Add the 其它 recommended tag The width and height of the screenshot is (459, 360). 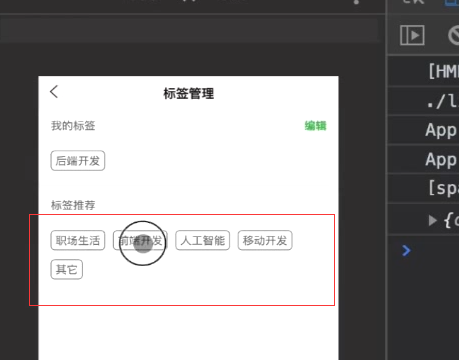click(x=67, y=269)
